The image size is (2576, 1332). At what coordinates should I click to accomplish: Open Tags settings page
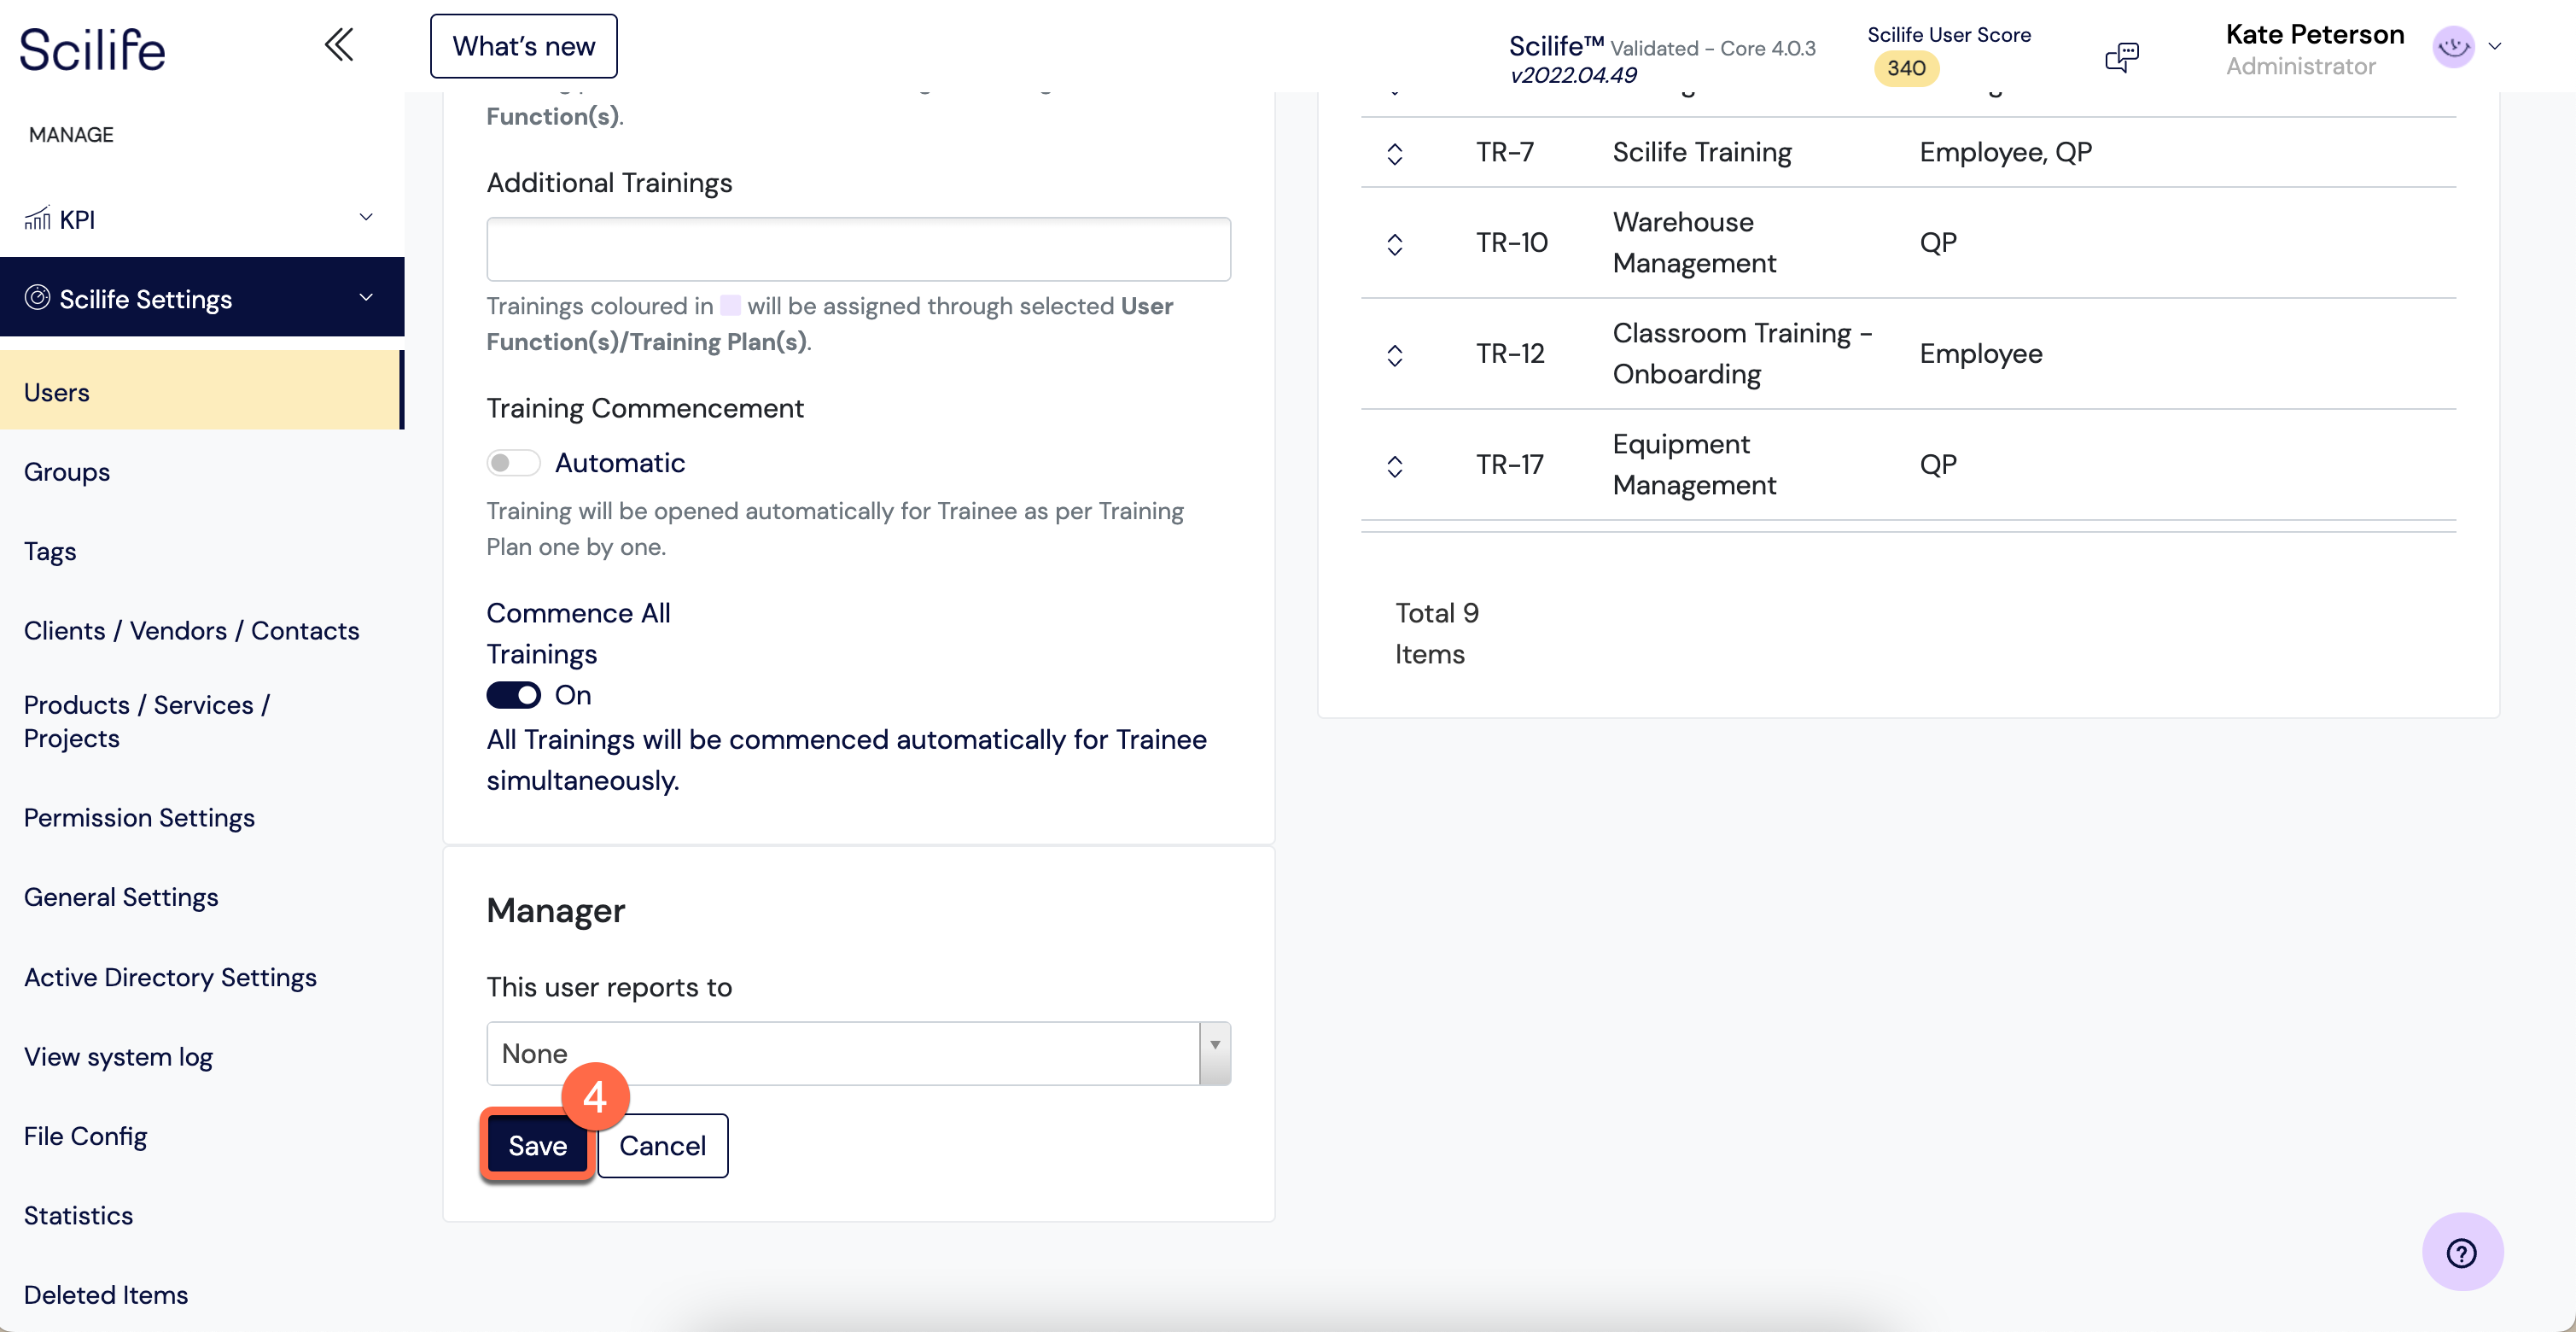coord(50,551)
